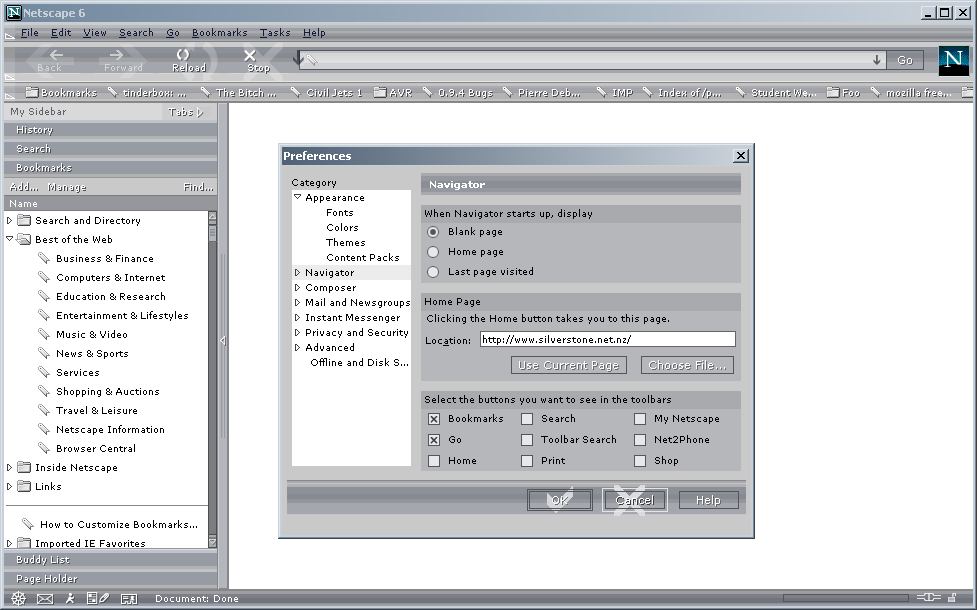Uncheck the Bookmarks toolbar button checkbox
Viewport: 977px width, 610px height.
point(434,419)
